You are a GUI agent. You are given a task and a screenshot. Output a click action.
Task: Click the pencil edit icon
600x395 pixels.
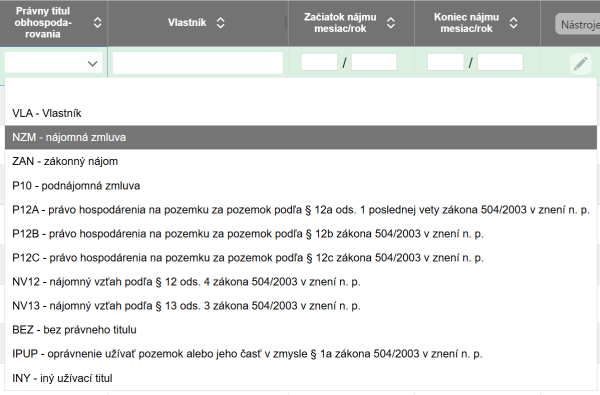point(580,63)
